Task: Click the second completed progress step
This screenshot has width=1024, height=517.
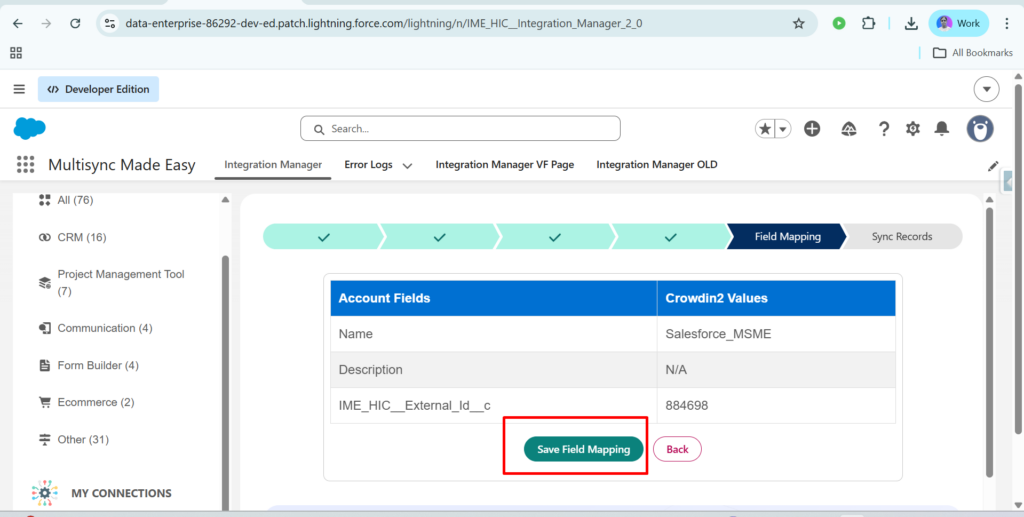Action: (x=439, y=236)
